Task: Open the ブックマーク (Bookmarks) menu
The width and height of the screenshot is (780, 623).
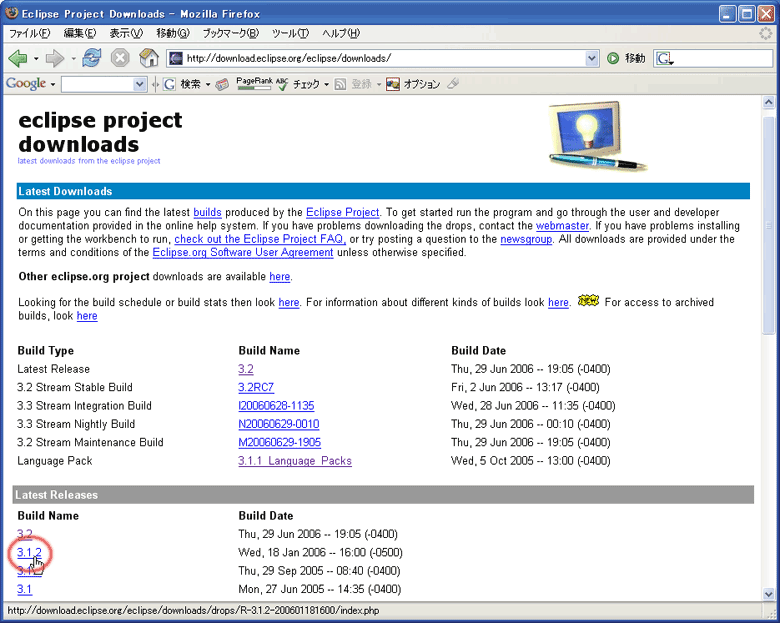Action: [230, 33]
